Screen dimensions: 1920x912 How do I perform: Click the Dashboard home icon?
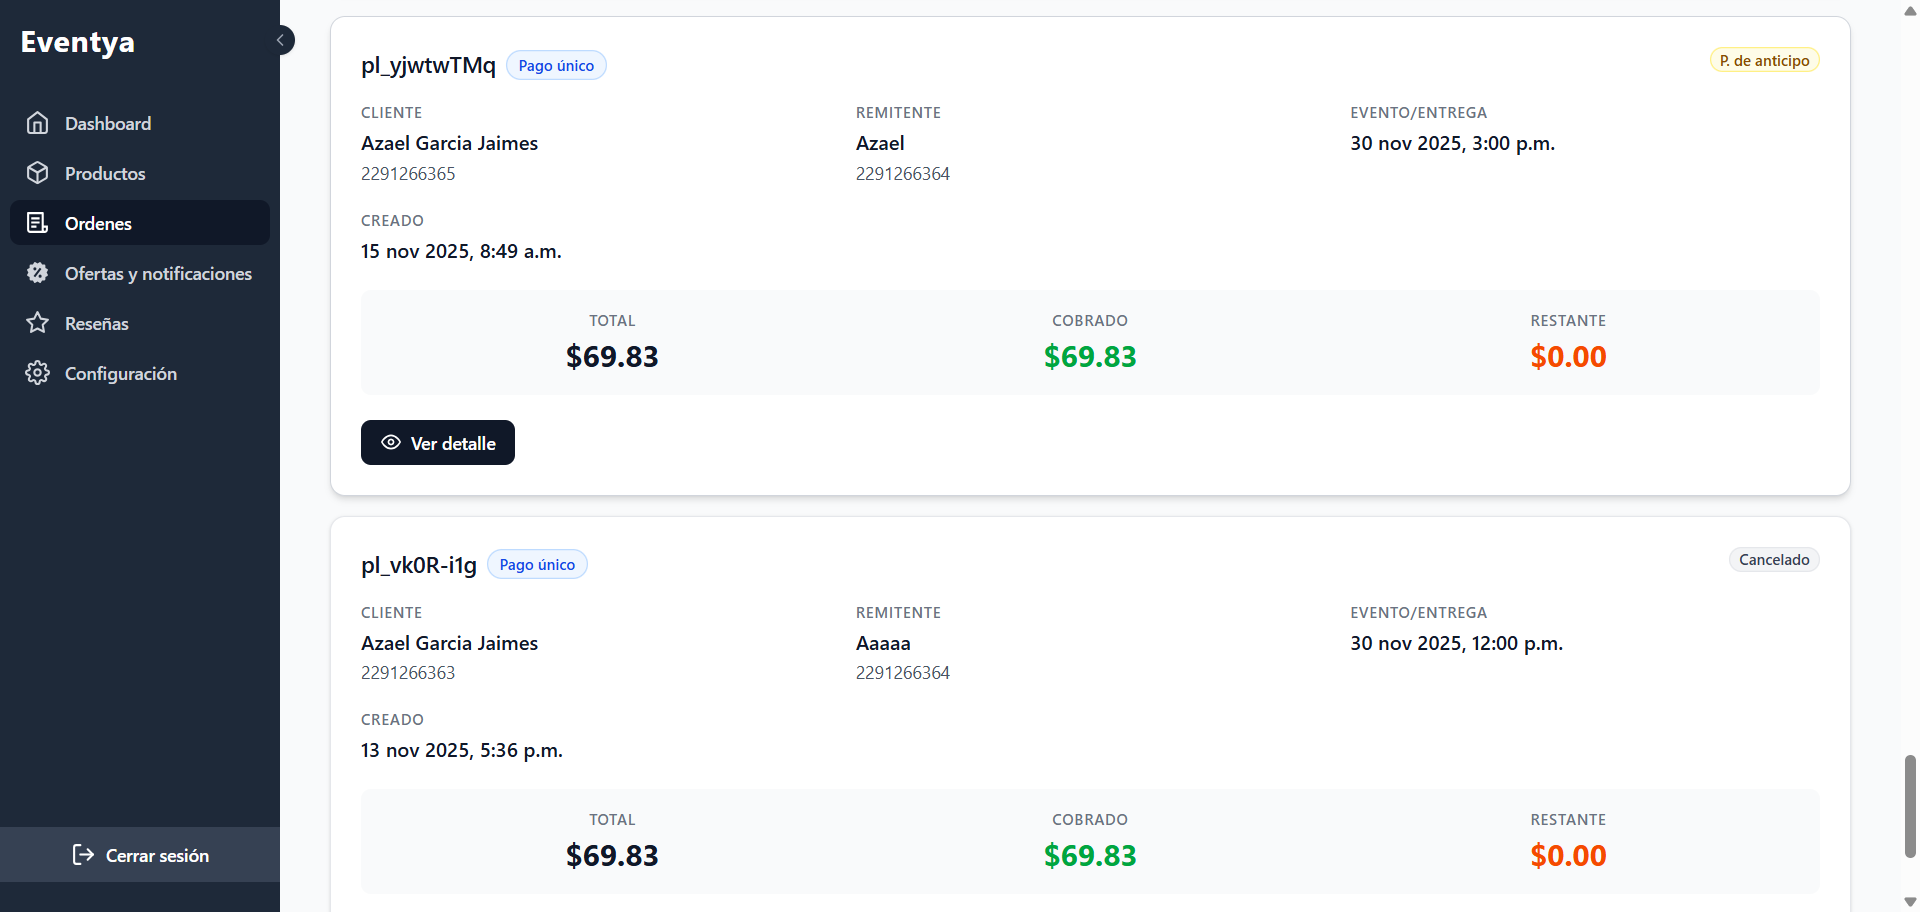(38, 123)
